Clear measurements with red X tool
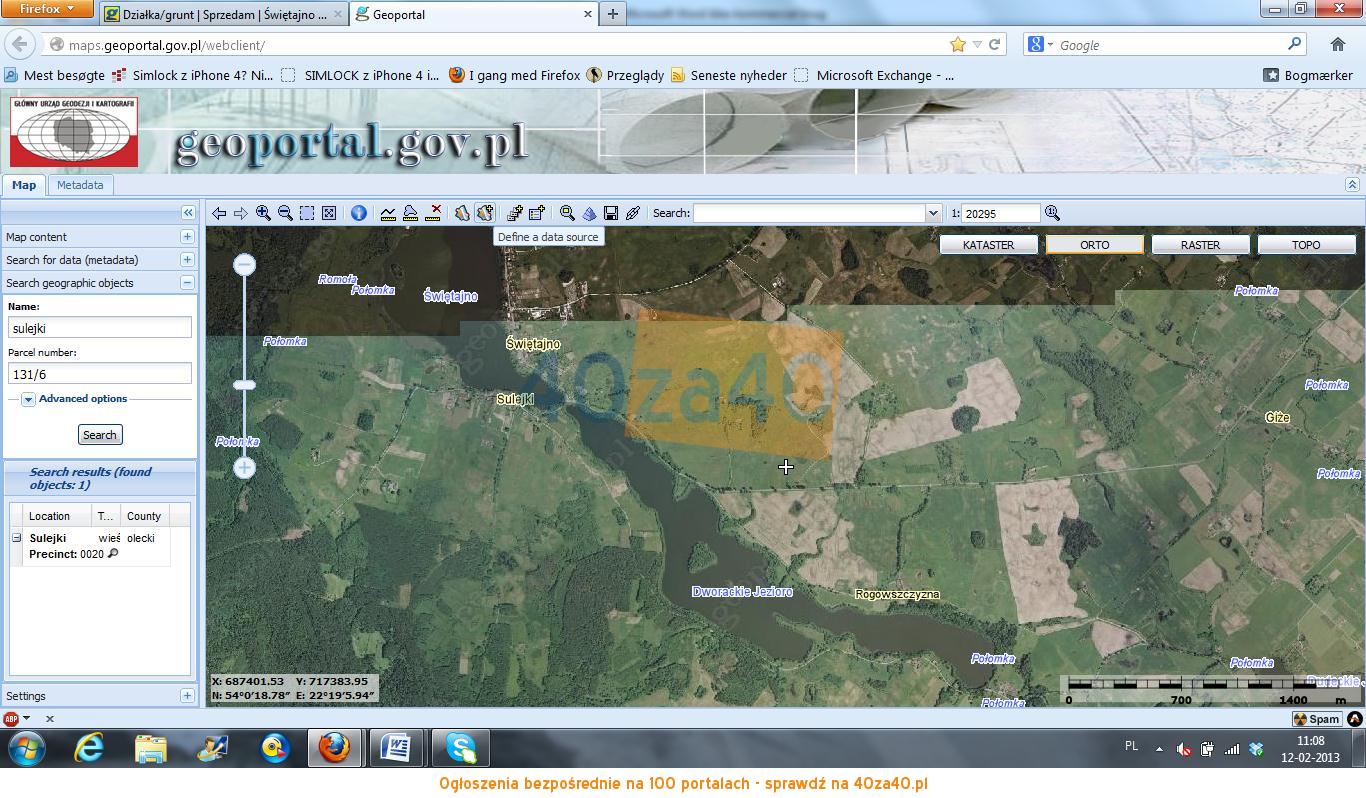Viewport: 1366px width, 798px height. click(x=434, y=213)
